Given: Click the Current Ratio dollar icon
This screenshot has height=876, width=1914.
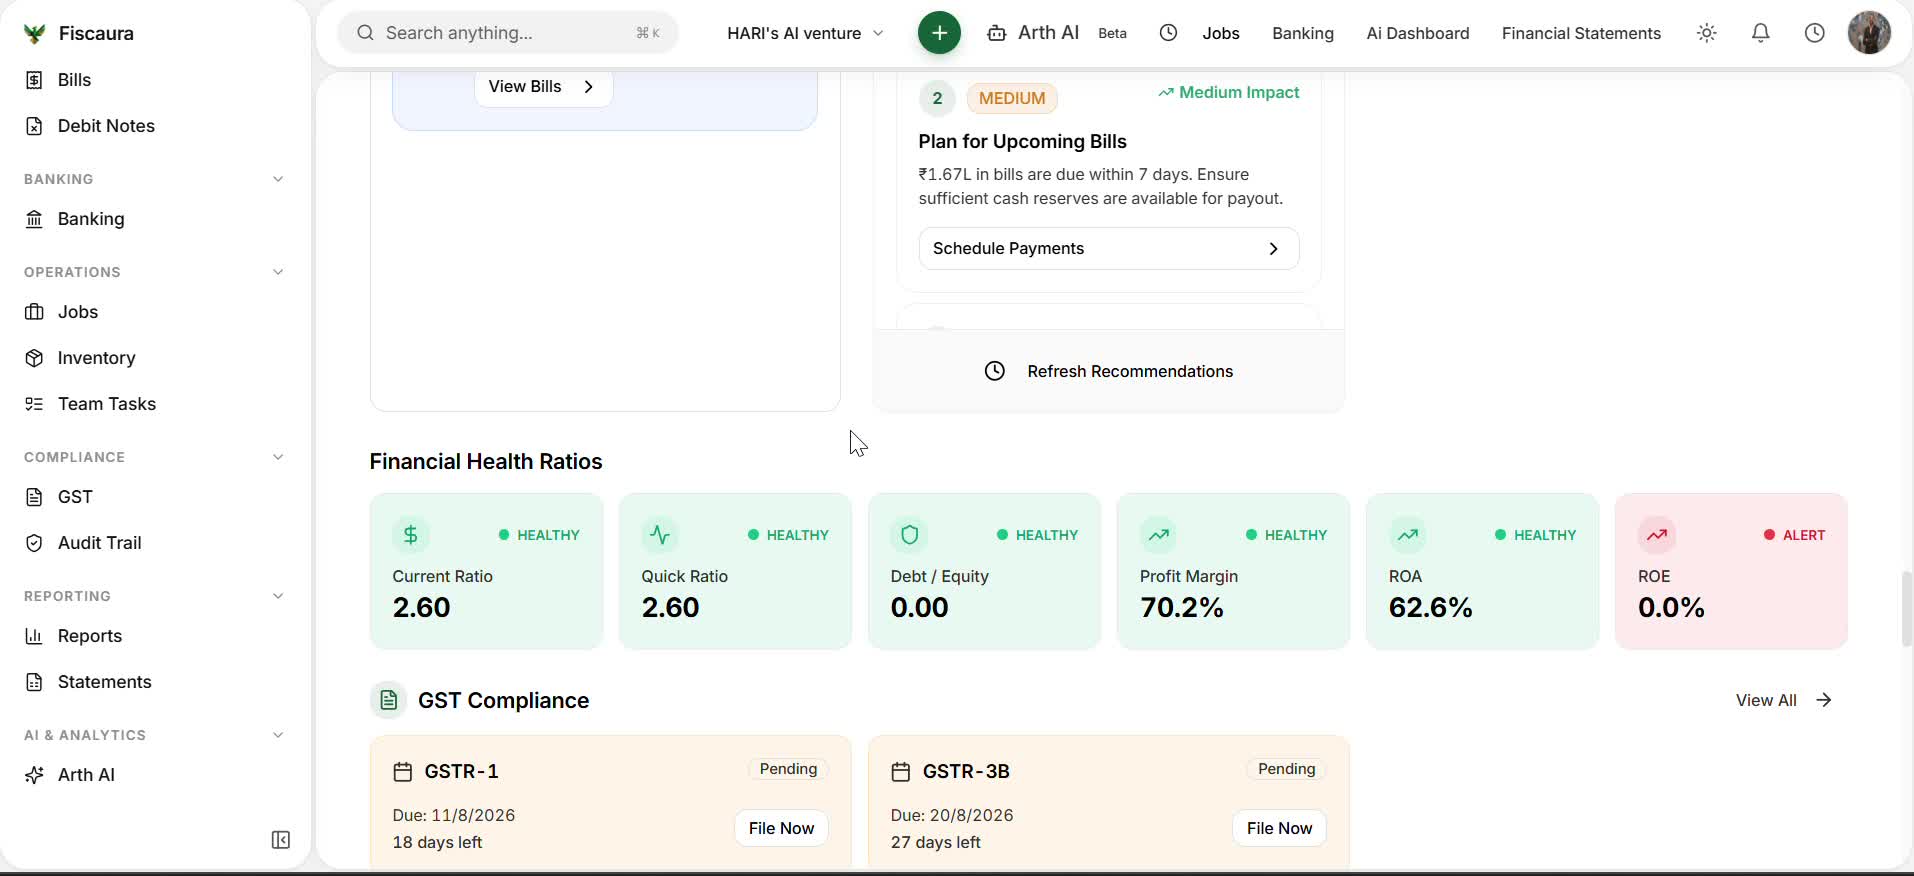Looking at the screenshot, I should 411,535.
